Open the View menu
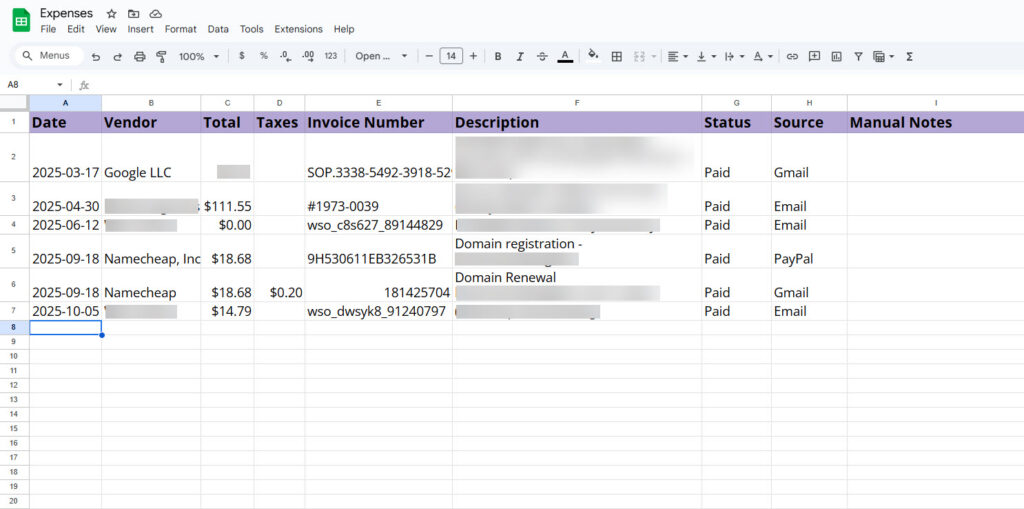This screenshot has width=1024, height=509. coord(106,29)
